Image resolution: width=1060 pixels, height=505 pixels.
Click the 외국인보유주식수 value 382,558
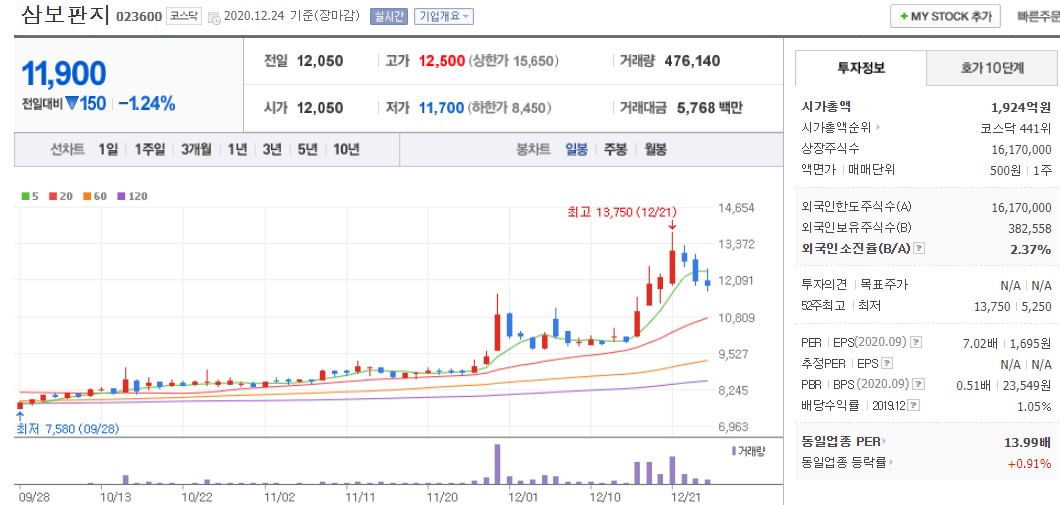(x=1029, y=228)
